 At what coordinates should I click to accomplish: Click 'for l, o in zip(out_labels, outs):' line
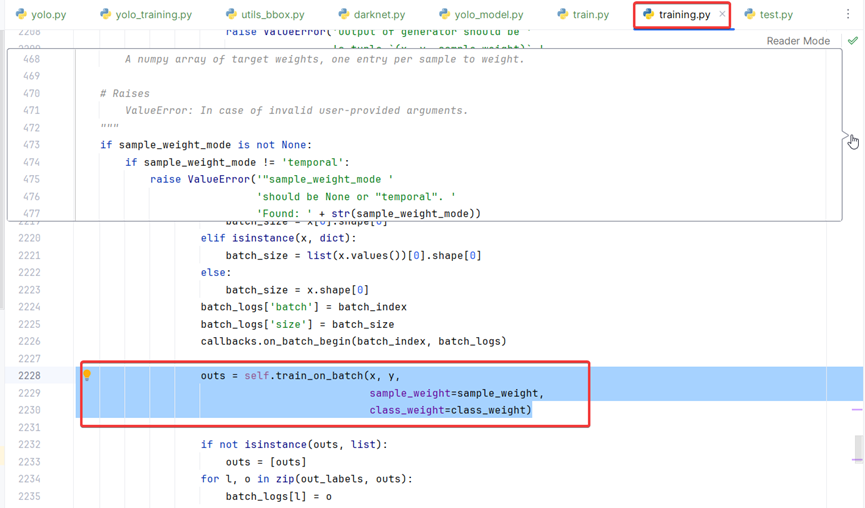coord(306,479)
